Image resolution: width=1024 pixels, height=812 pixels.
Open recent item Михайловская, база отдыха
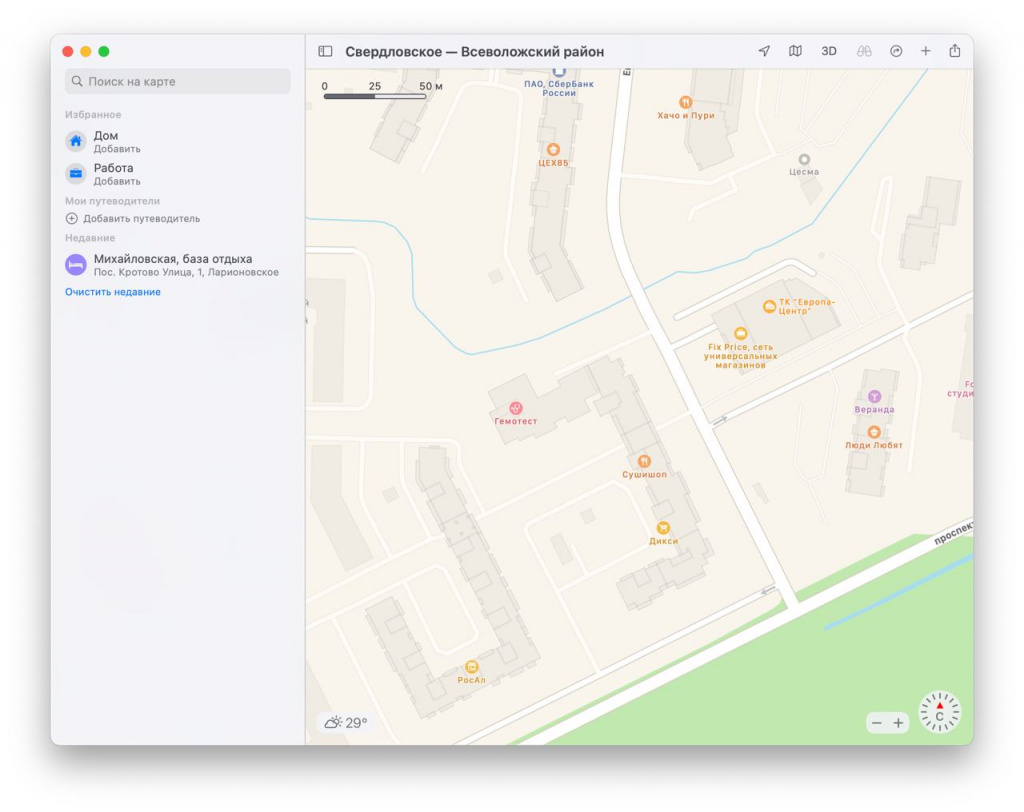pos(172,264)
